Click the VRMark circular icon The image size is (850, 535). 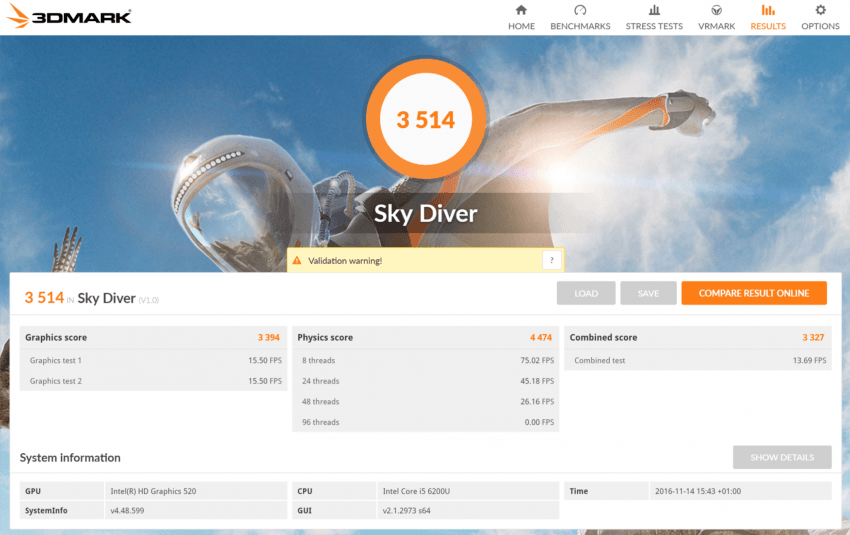717,10
